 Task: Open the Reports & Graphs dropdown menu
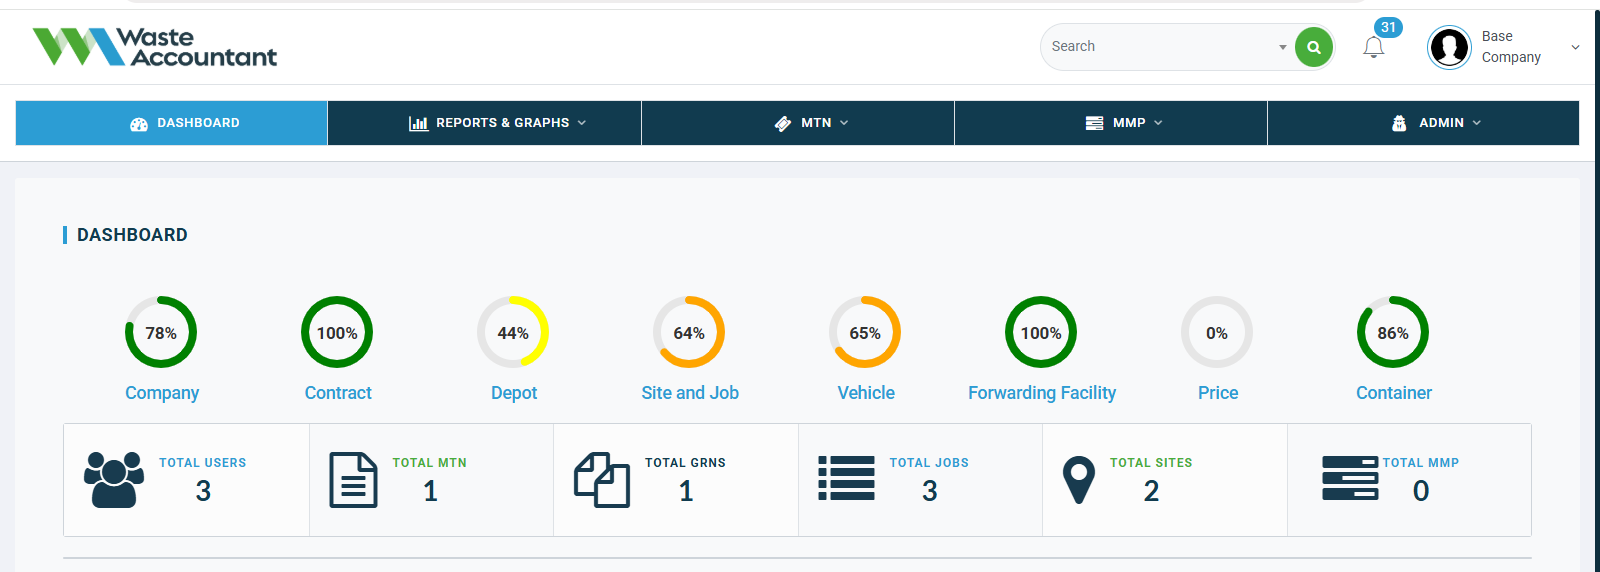(497, 123)
